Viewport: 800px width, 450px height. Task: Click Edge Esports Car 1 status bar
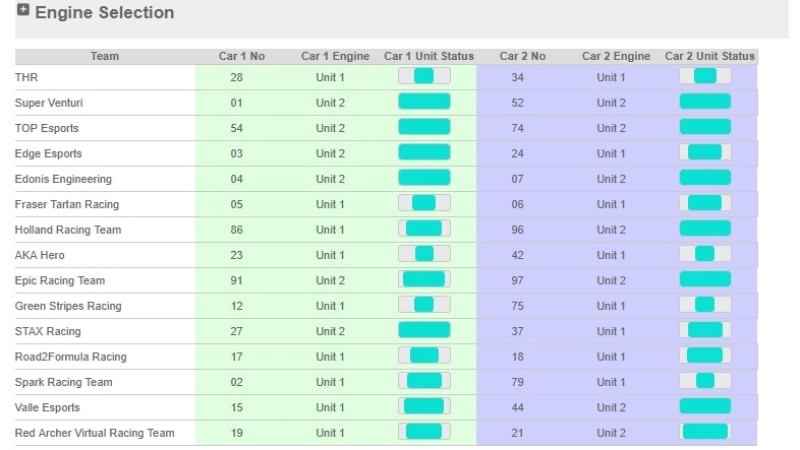point(424,152)
